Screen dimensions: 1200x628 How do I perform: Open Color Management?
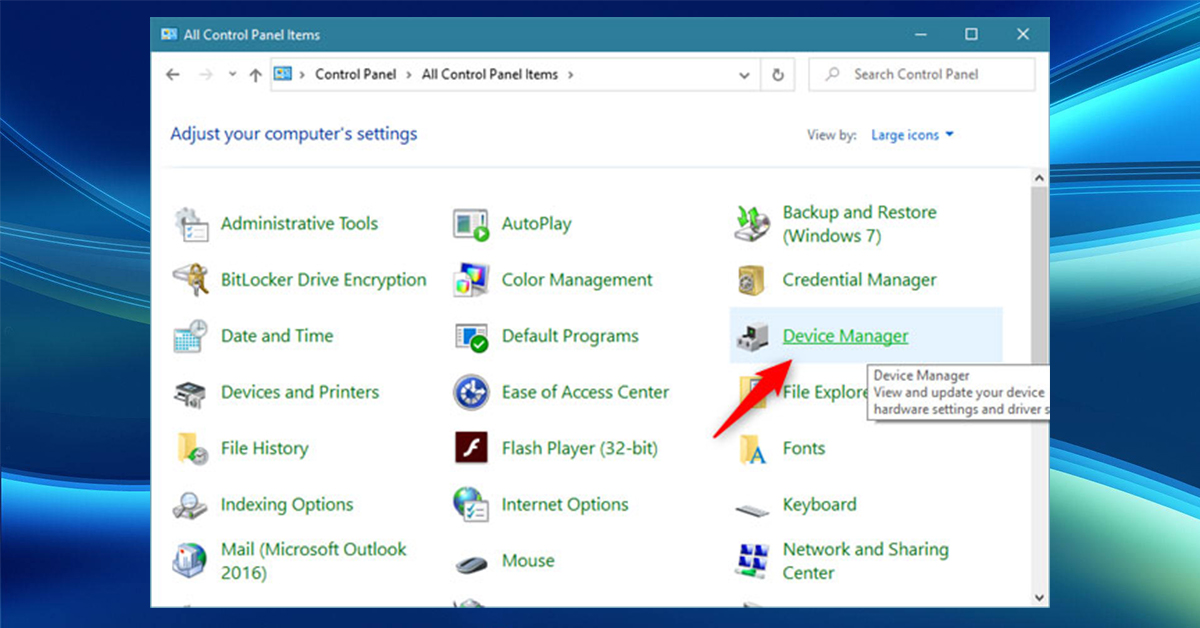point(576,280)
